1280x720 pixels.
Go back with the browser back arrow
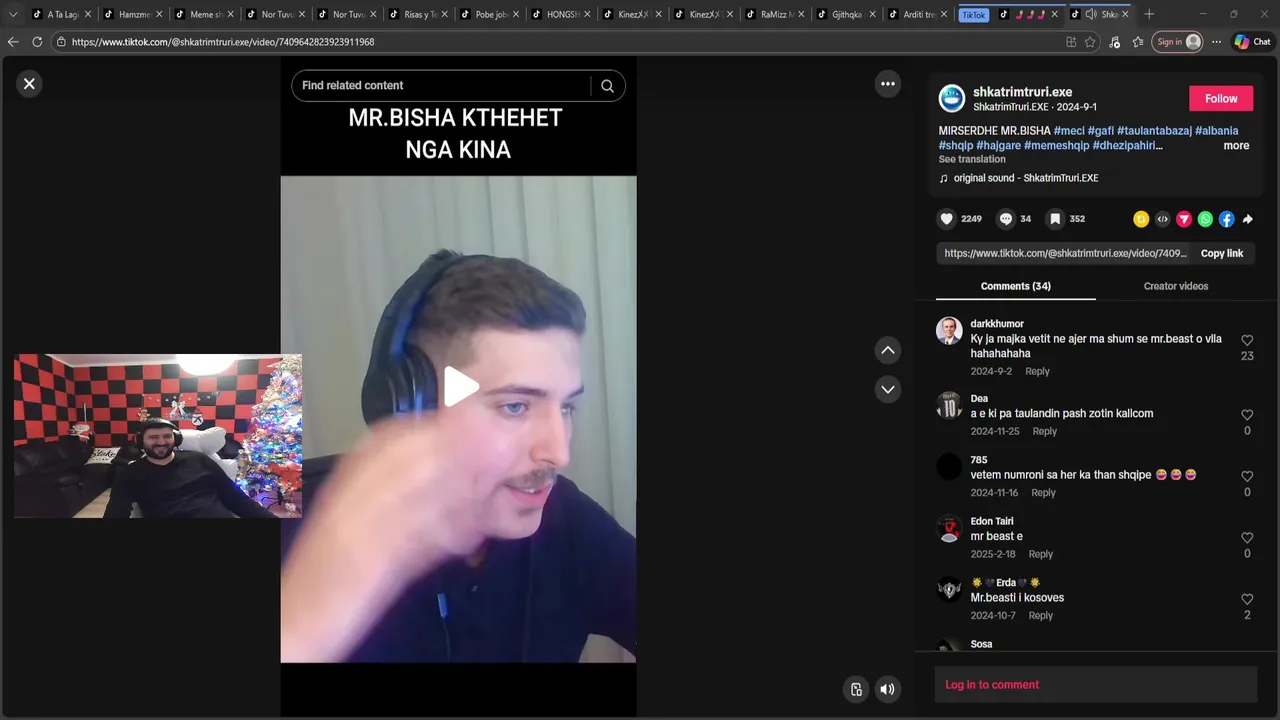13,42
